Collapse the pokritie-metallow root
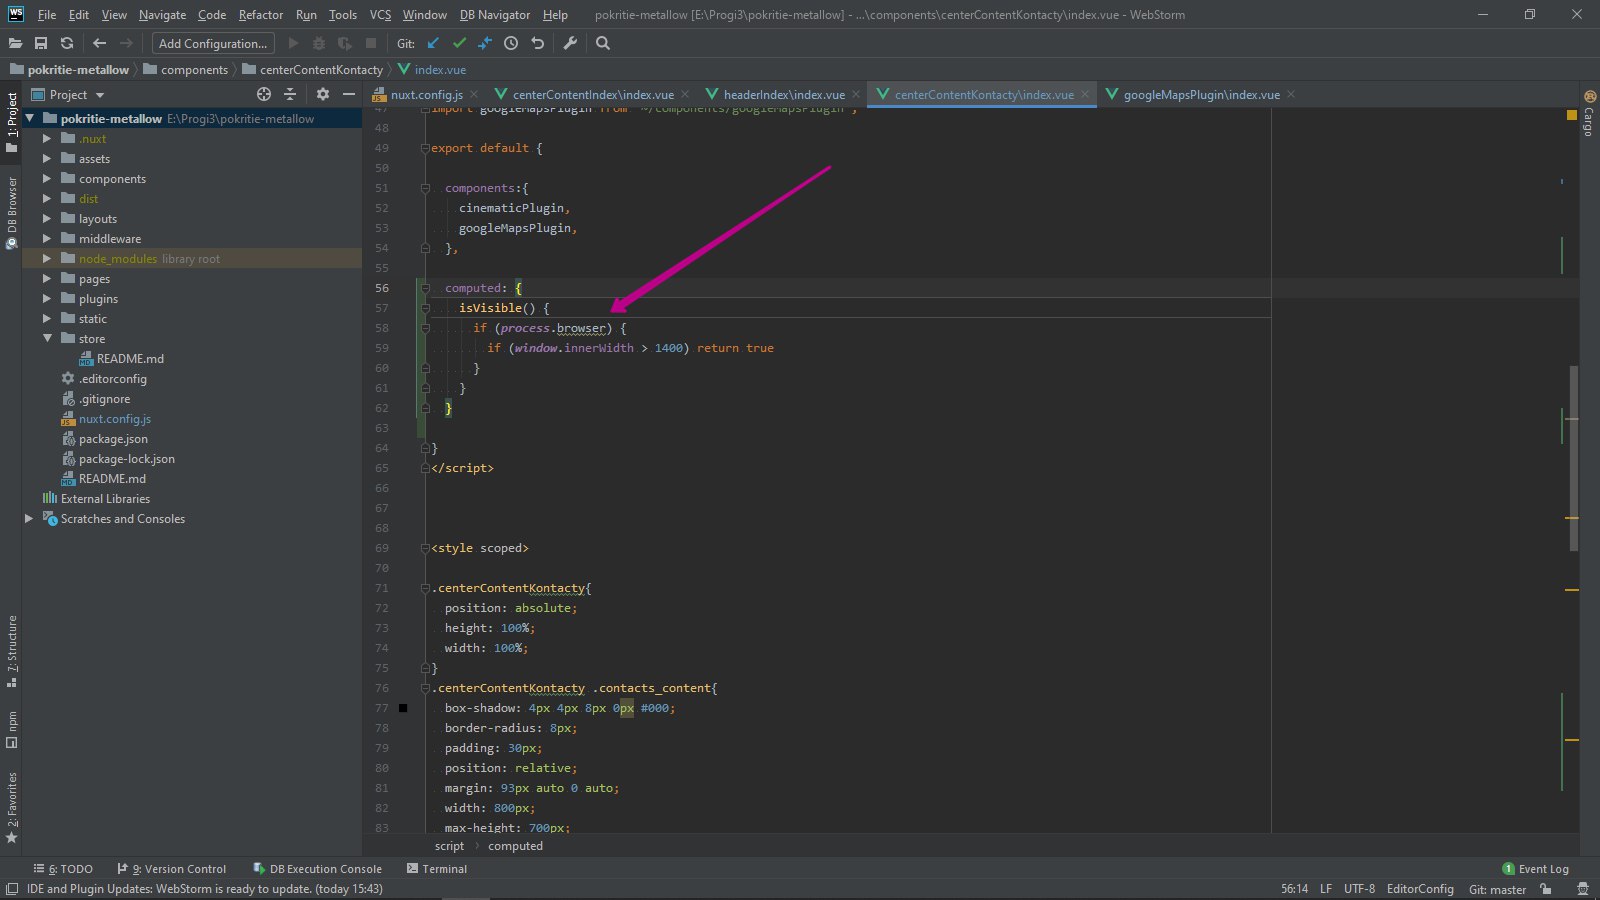 tap(29, 118)
